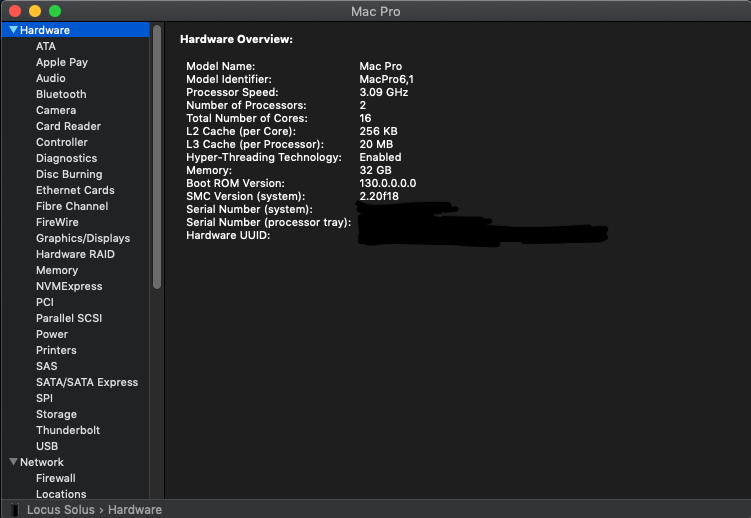Click the Model Name label

coord(220,66)
